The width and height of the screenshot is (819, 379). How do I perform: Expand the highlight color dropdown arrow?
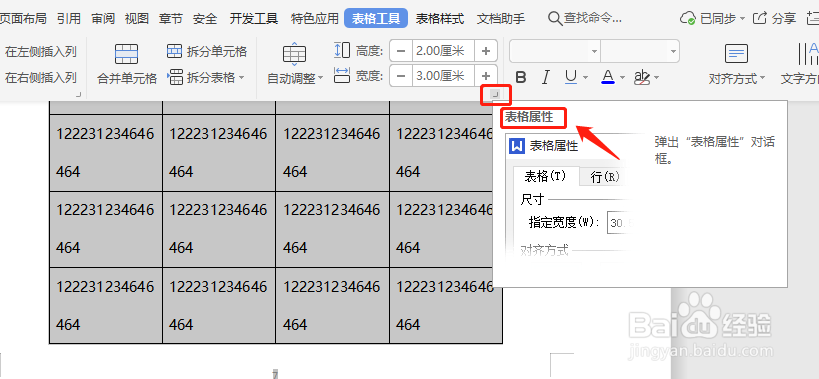pos(656,78)
